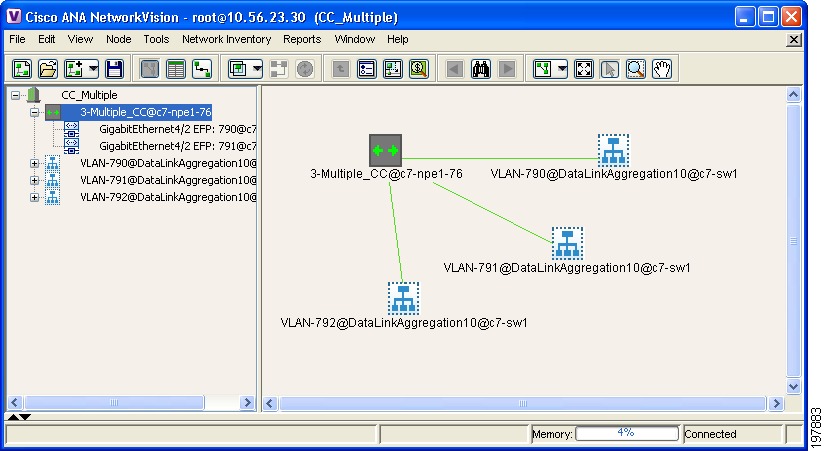824x451 pixels.
Task: Click the map's horizontal scrollbar right arrow
Action: coord(776,404)
